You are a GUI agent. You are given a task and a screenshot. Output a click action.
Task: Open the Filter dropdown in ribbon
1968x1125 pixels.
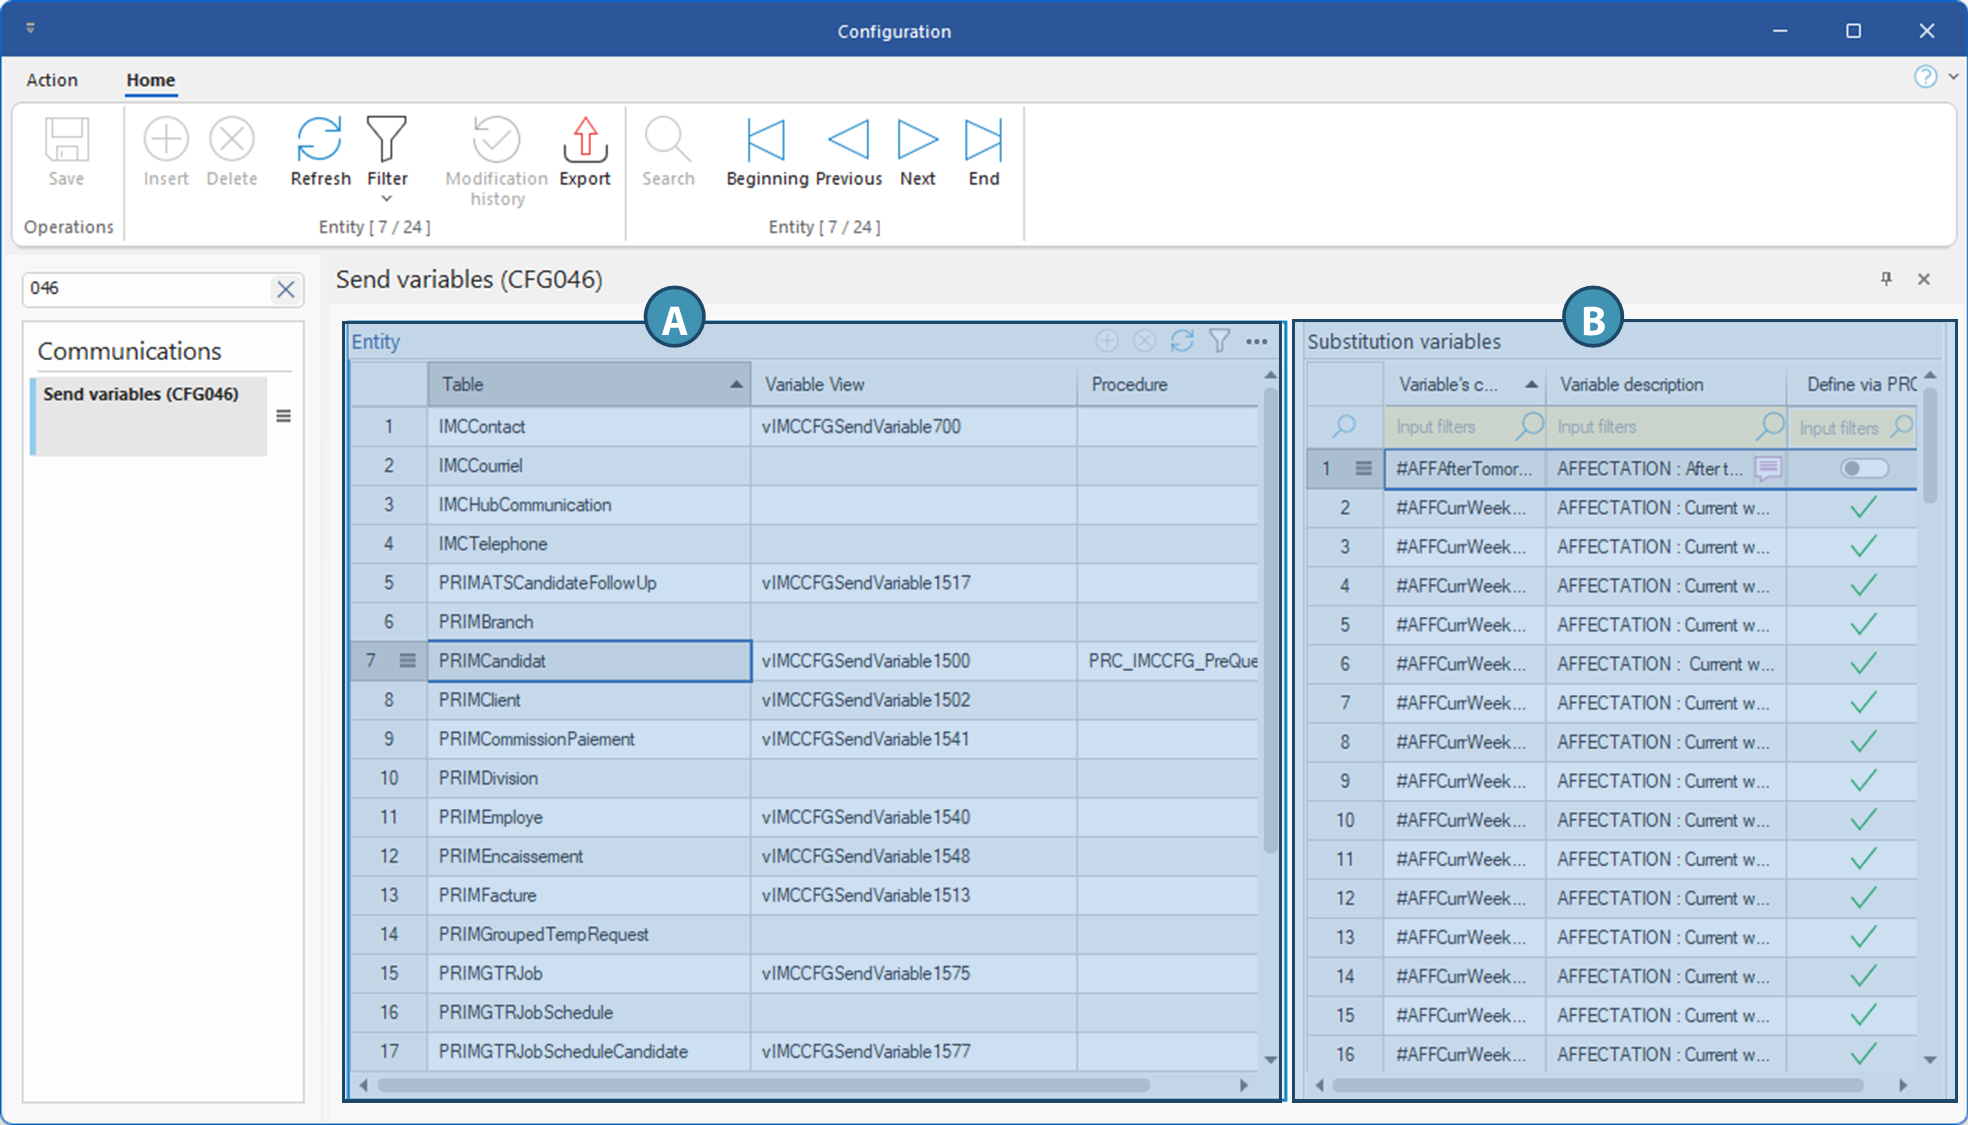tap(387, 198)
